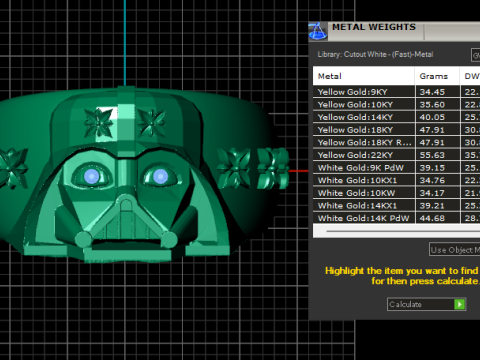480x360 pixels.
Task: Click the Library: Cutout White label
Action: pos(375,54)
